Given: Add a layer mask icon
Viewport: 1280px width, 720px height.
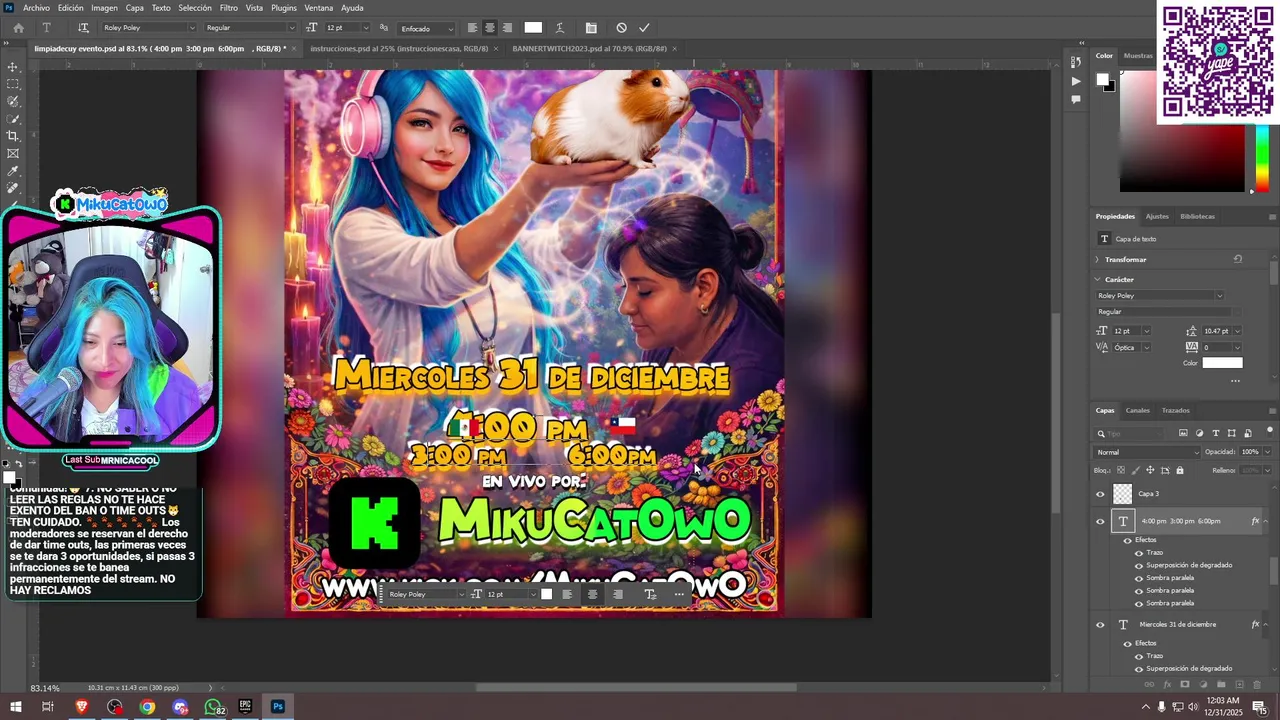Looking at the screenshot, I should click(1185, 685).
